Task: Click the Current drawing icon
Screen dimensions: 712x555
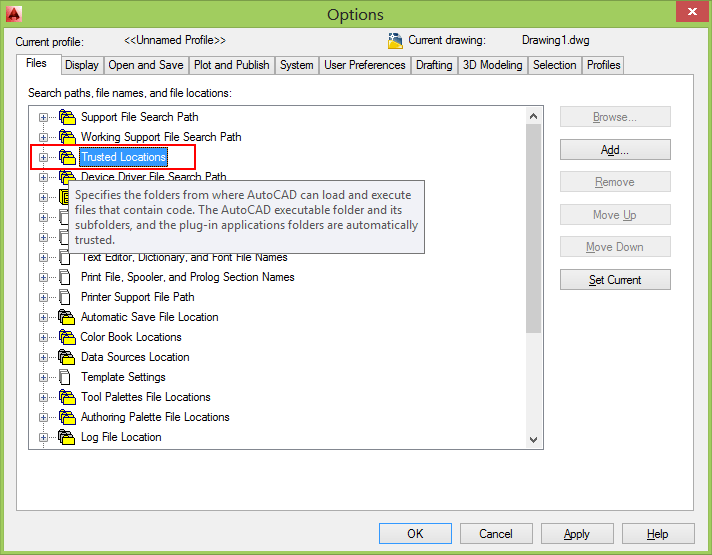Action: point(395,40)
